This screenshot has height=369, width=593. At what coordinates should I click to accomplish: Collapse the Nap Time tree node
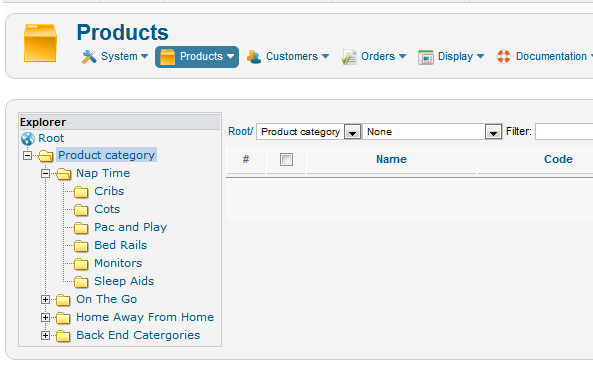pos(45,174)
